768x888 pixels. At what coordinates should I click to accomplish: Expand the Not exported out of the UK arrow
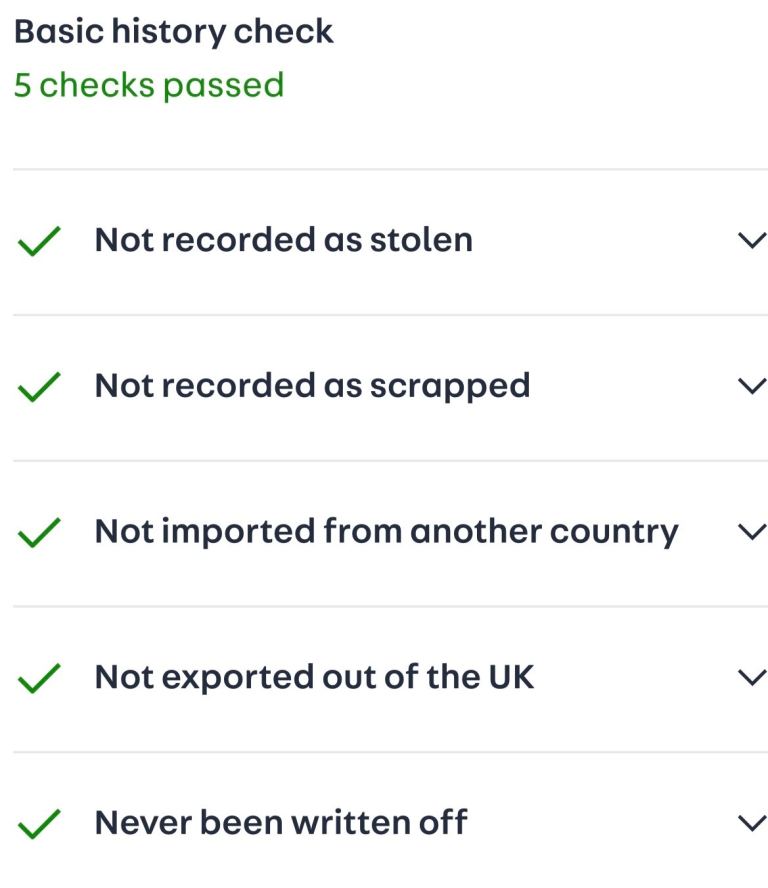coord(751,678)
